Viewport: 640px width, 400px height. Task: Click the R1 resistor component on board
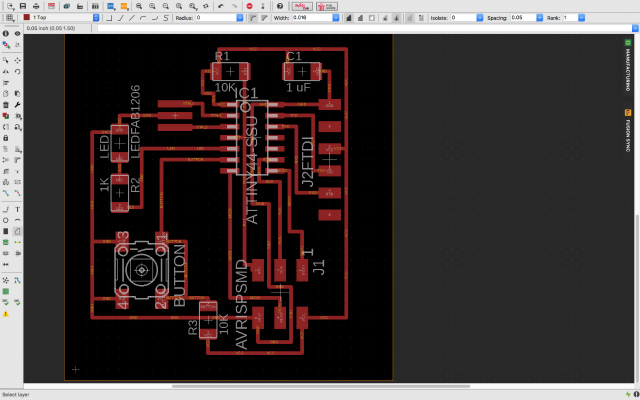pos(230,72)
